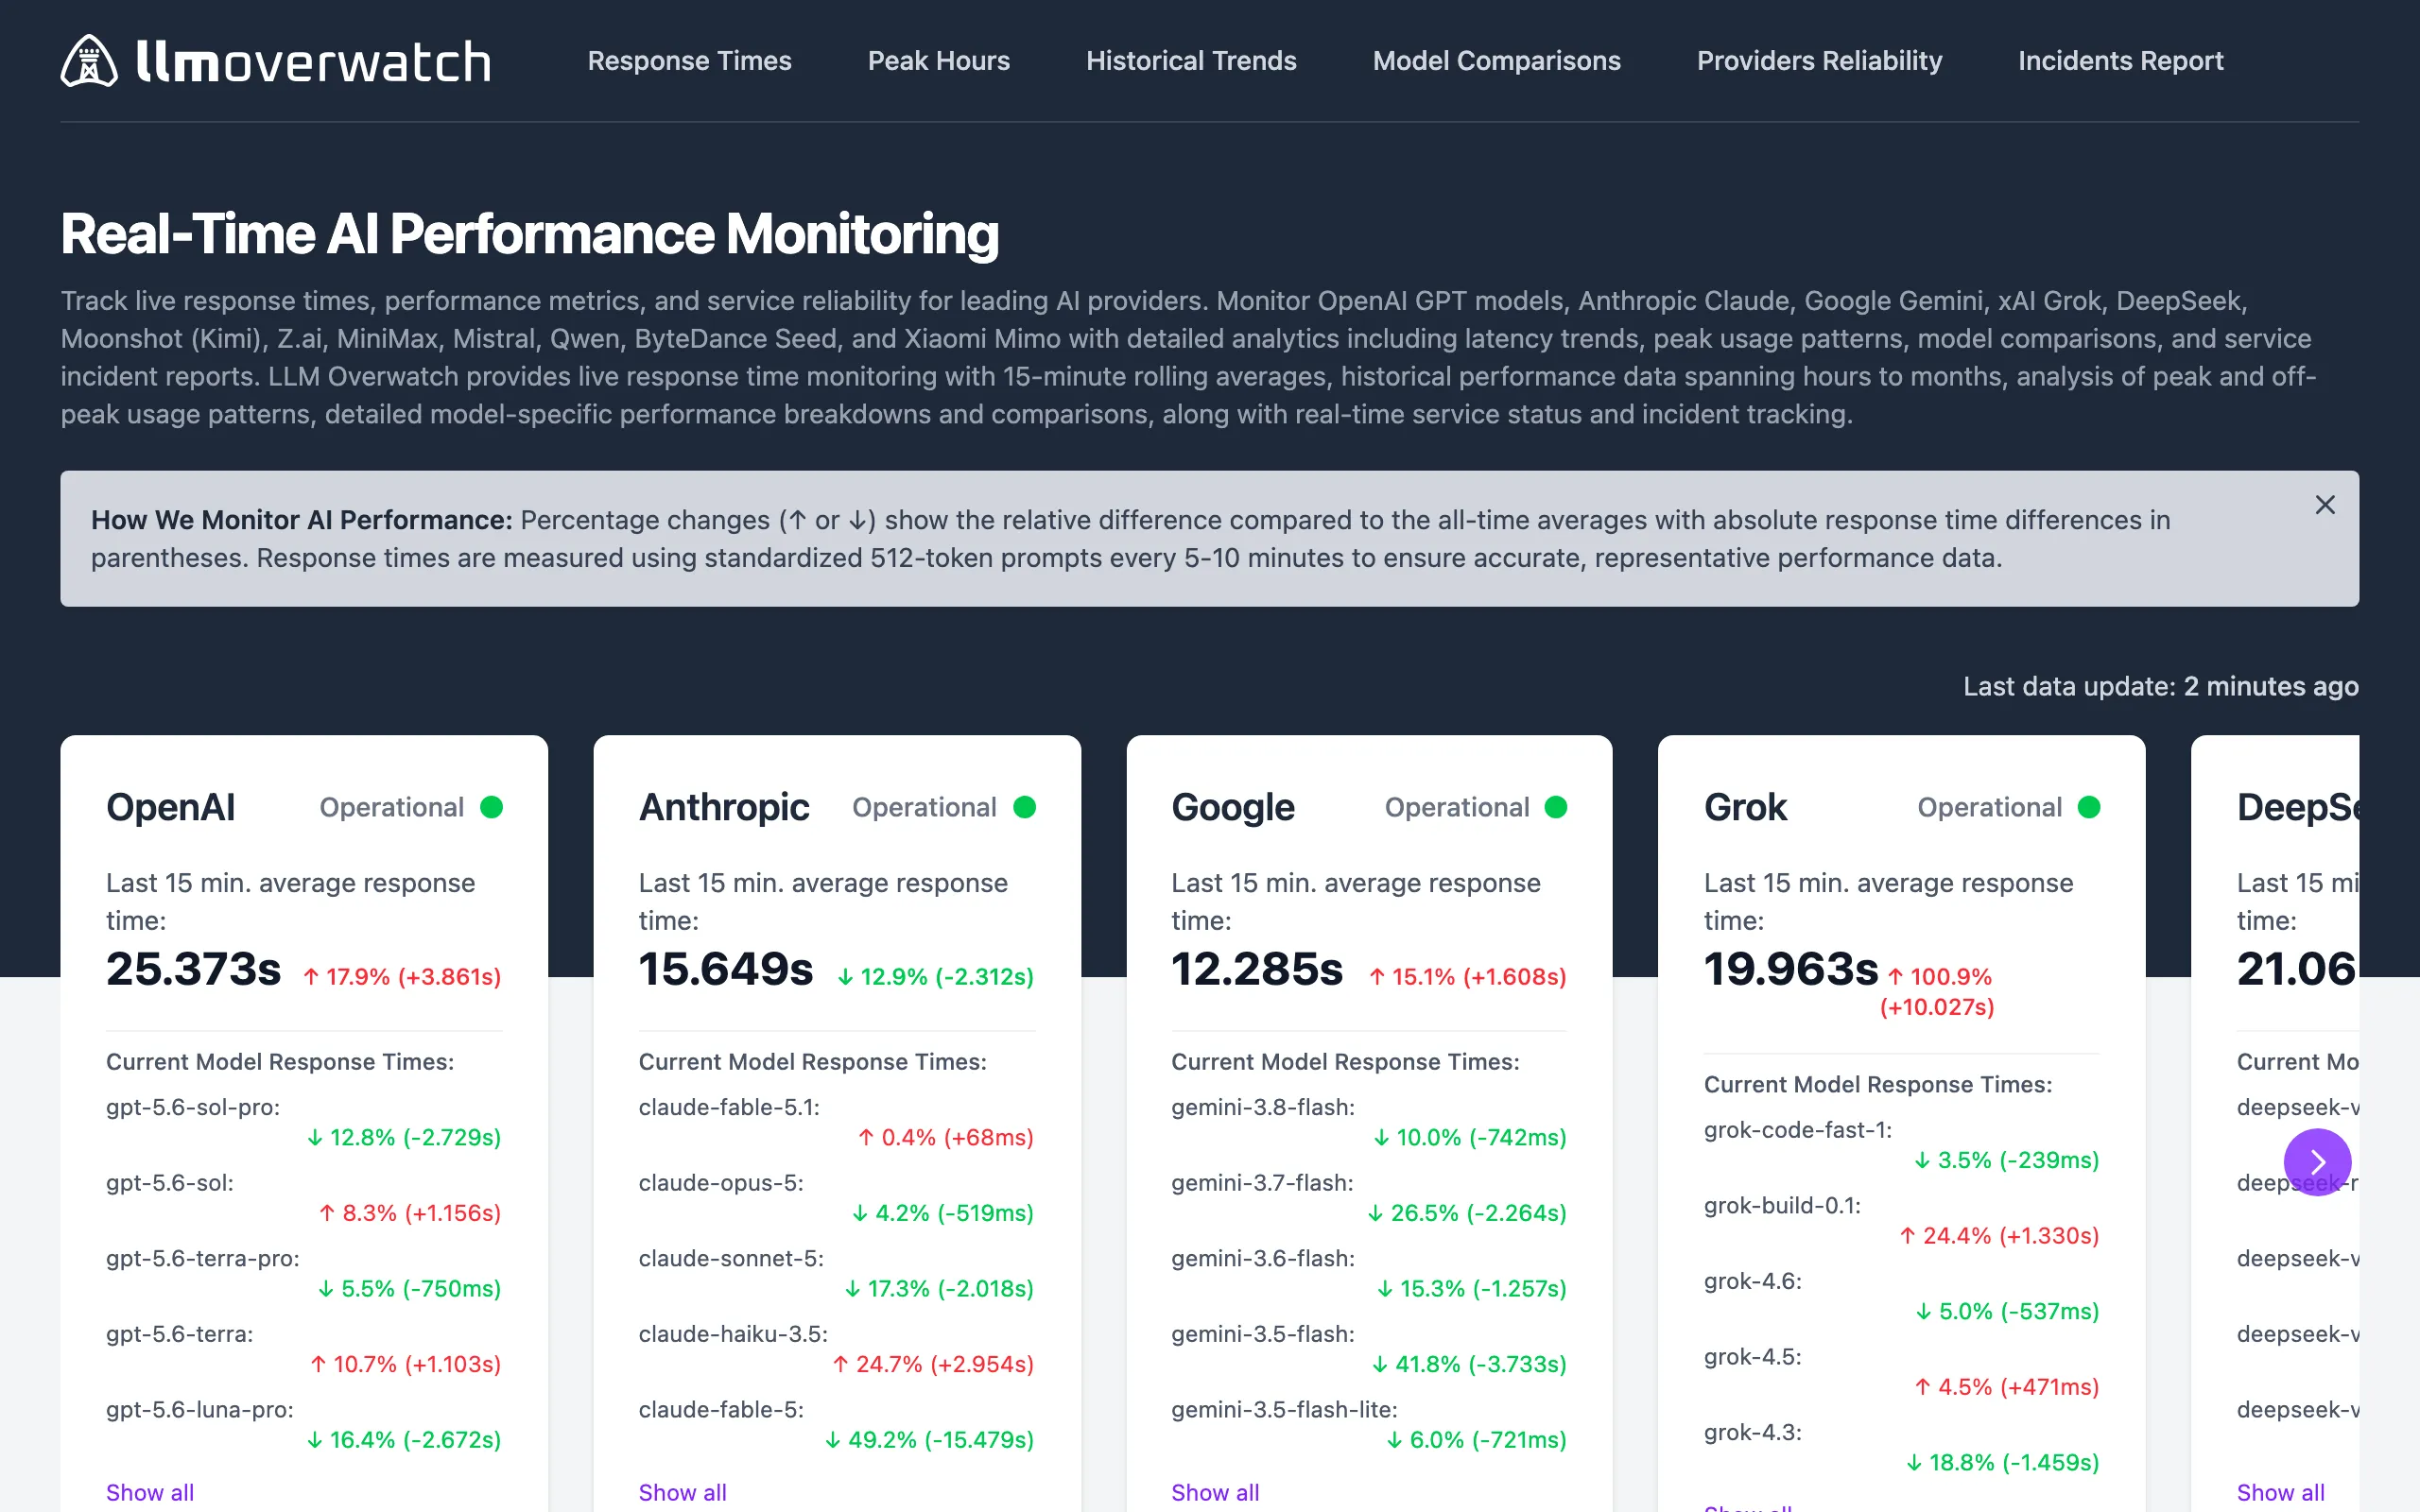Click claude-sonnet-5 model name

click(731, 1258)
